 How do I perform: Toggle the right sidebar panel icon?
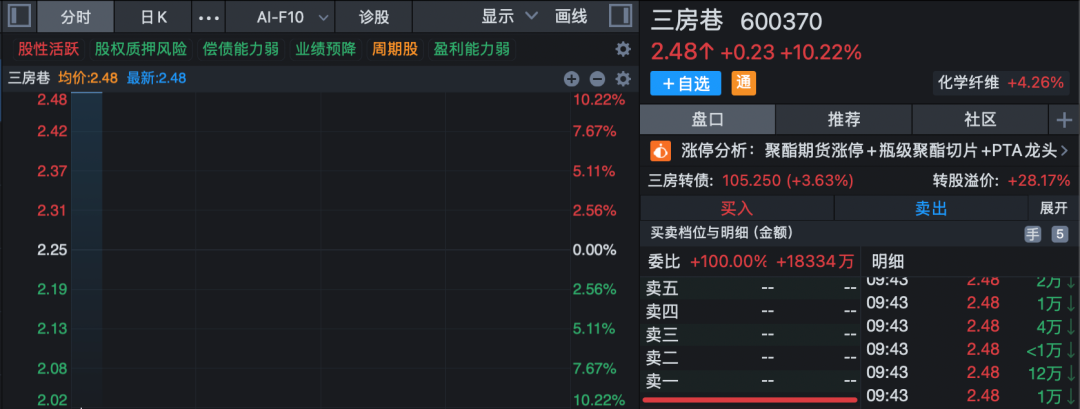coord(620,17)
